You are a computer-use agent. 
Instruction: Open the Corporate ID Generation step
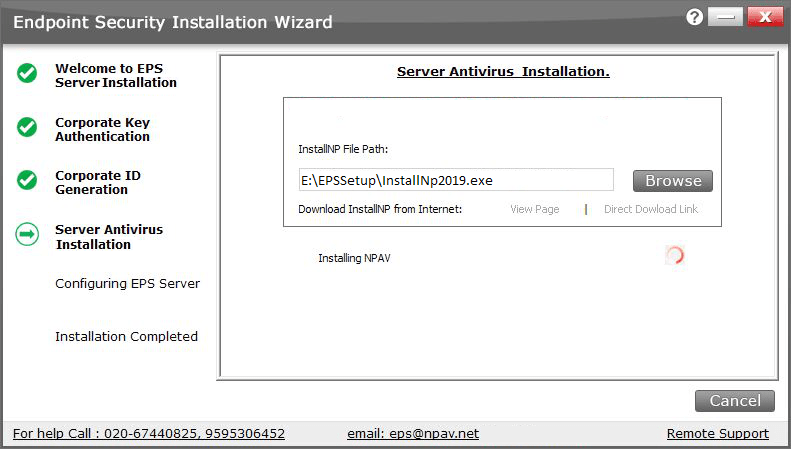click(x=98, y=182)
